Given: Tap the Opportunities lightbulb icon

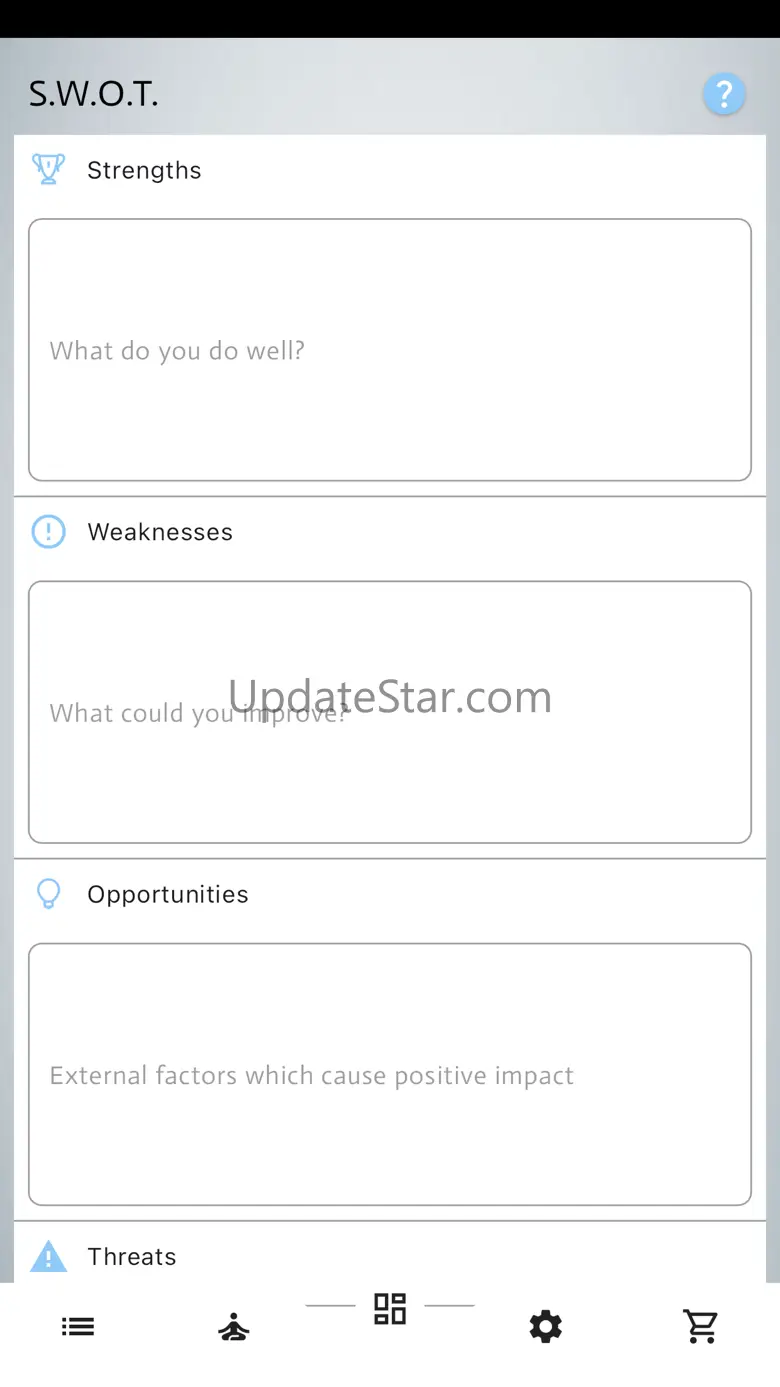Looking at the screenshot, I should pos(48,893).
